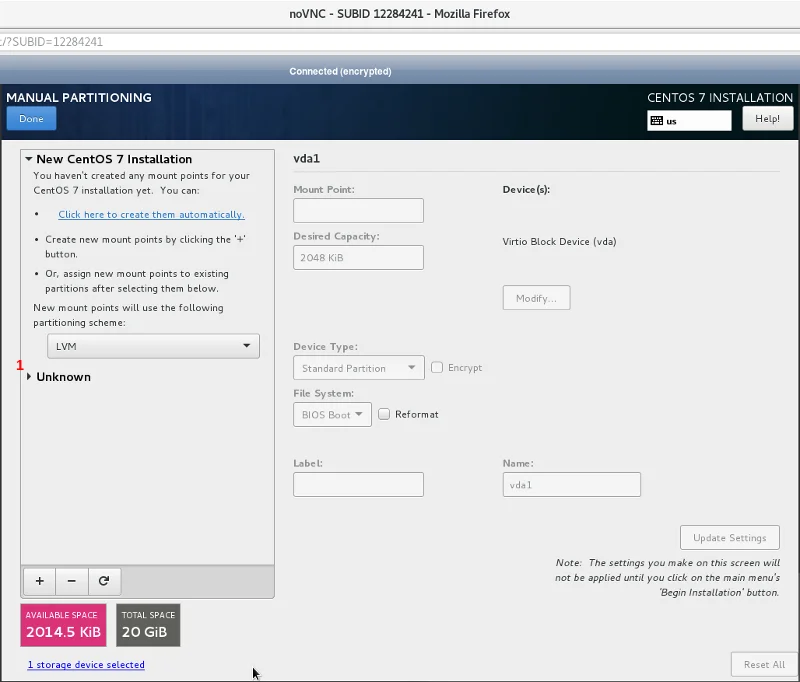The height and width of the screenshot is (682, 800).
Task: Click into the Mount Point text field
Action: [358, 210]
